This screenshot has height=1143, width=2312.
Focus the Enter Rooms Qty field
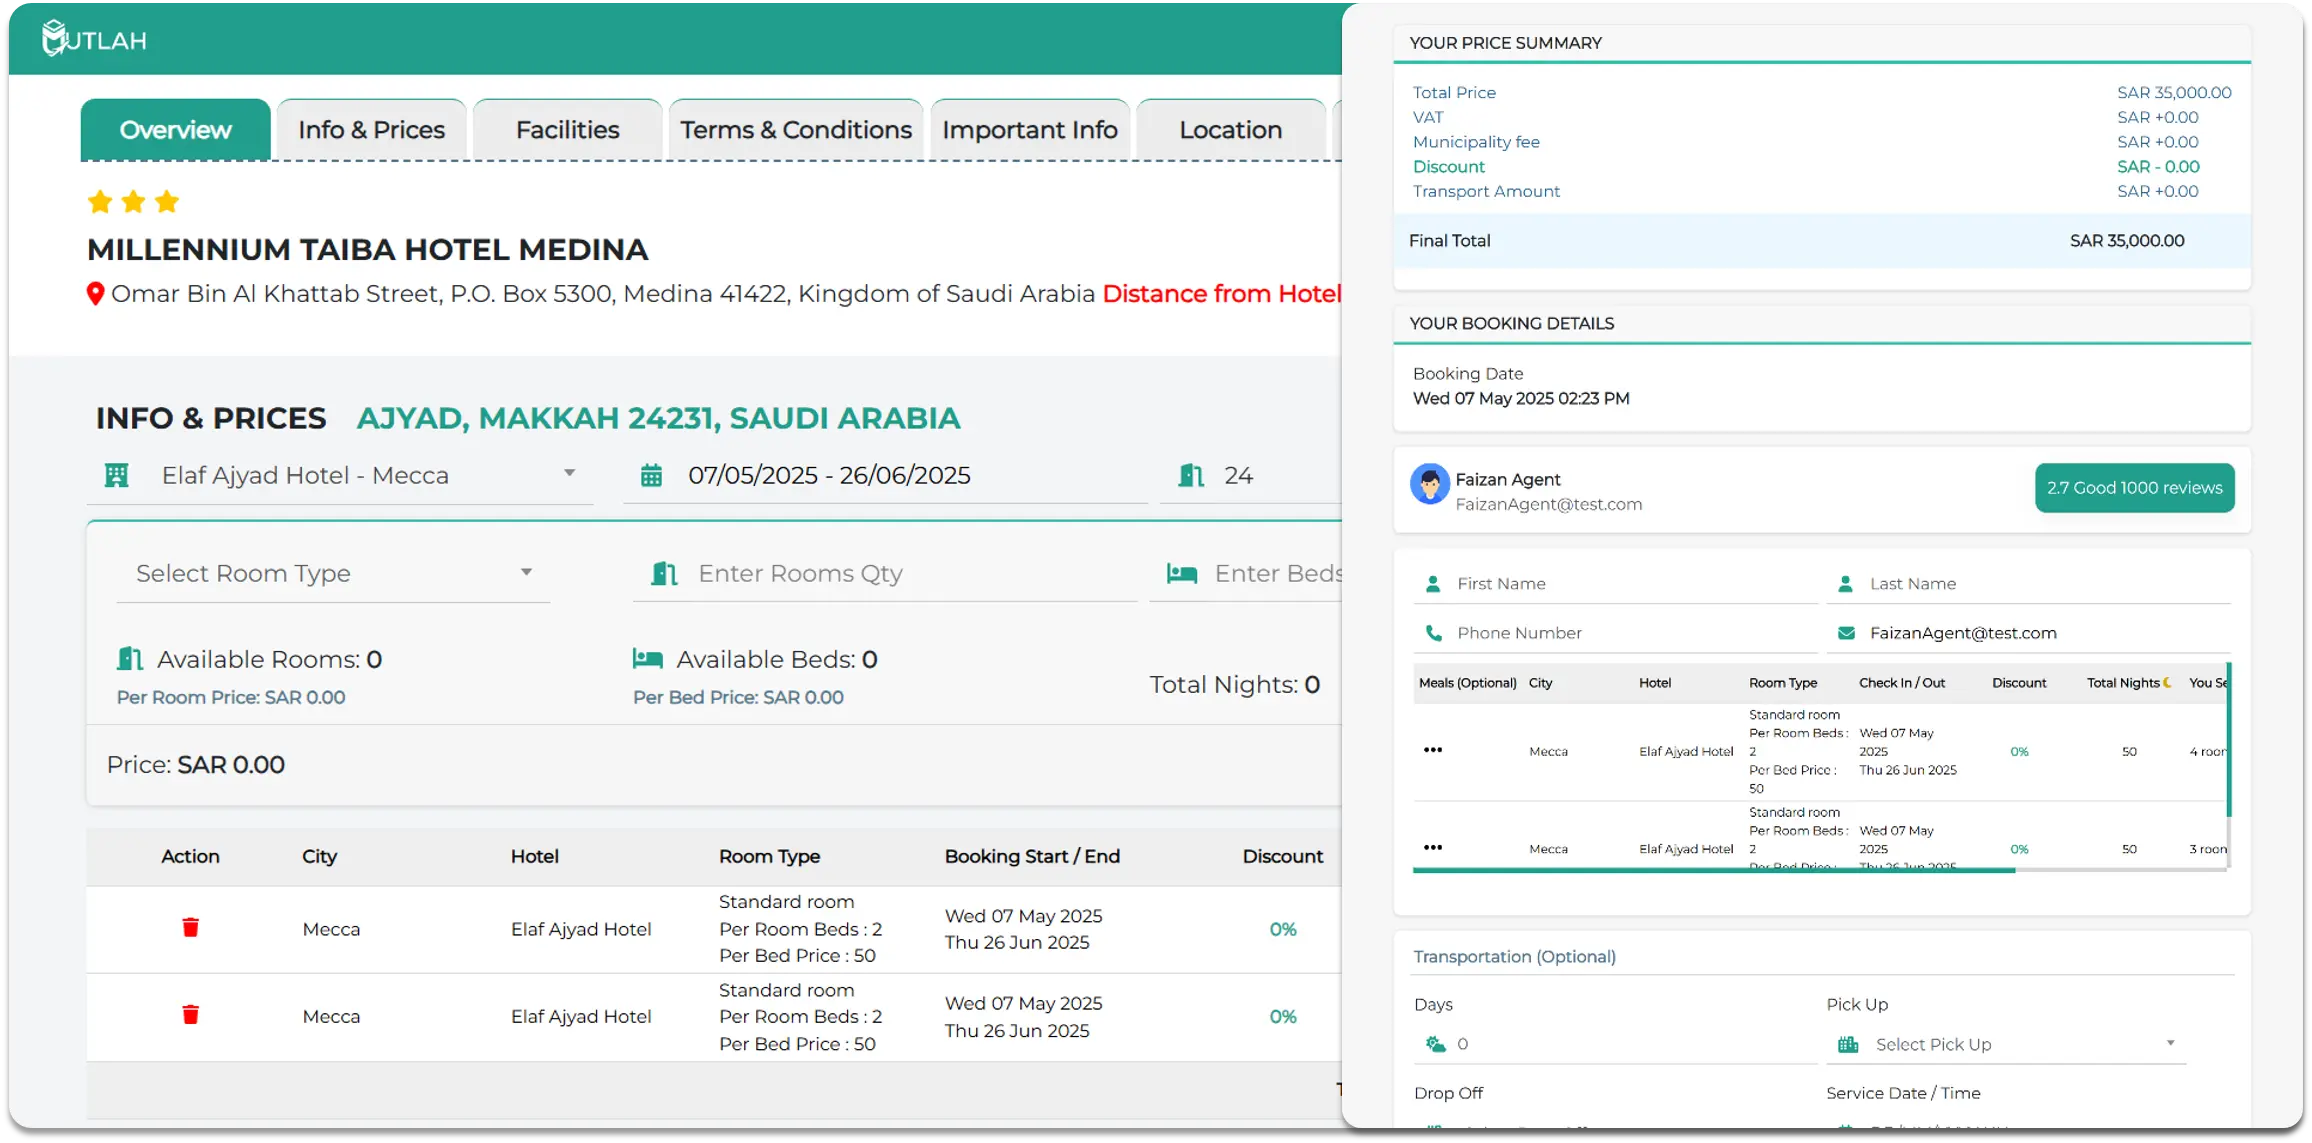885,574
